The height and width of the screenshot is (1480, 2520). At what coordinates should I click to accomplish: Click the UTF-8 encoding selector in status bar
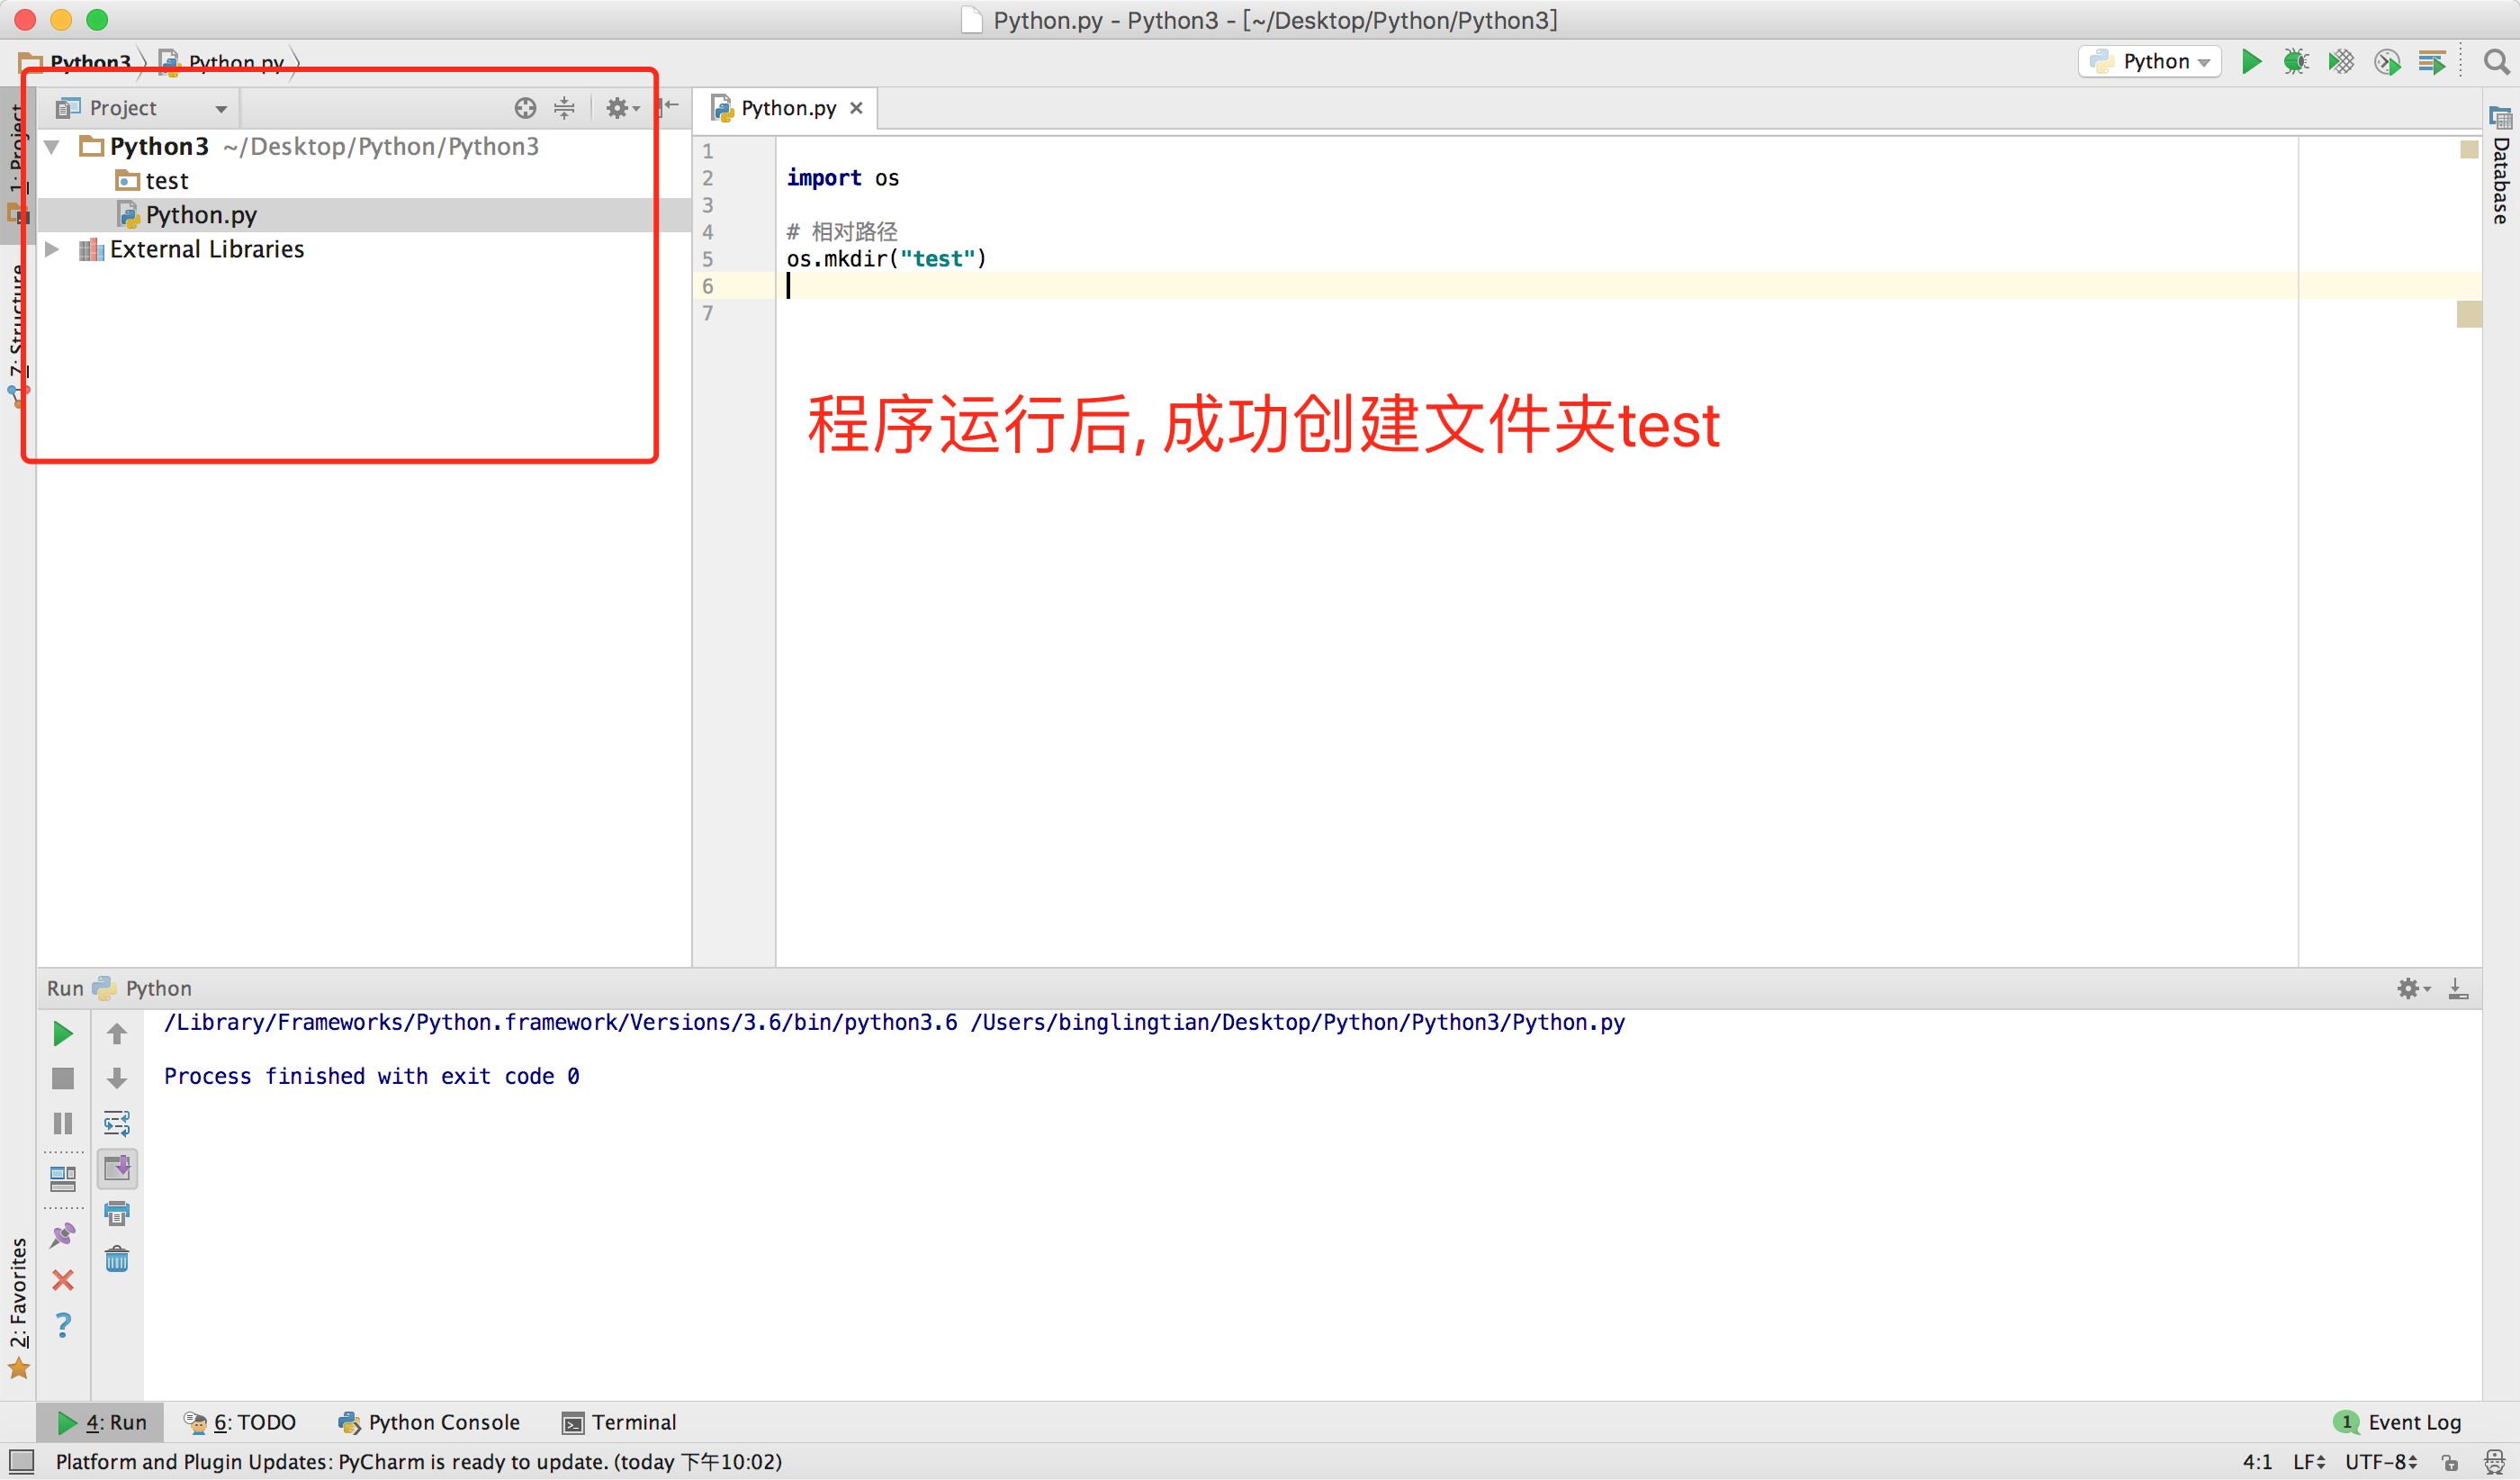pyautogui.click(x=2380, y=1462)
